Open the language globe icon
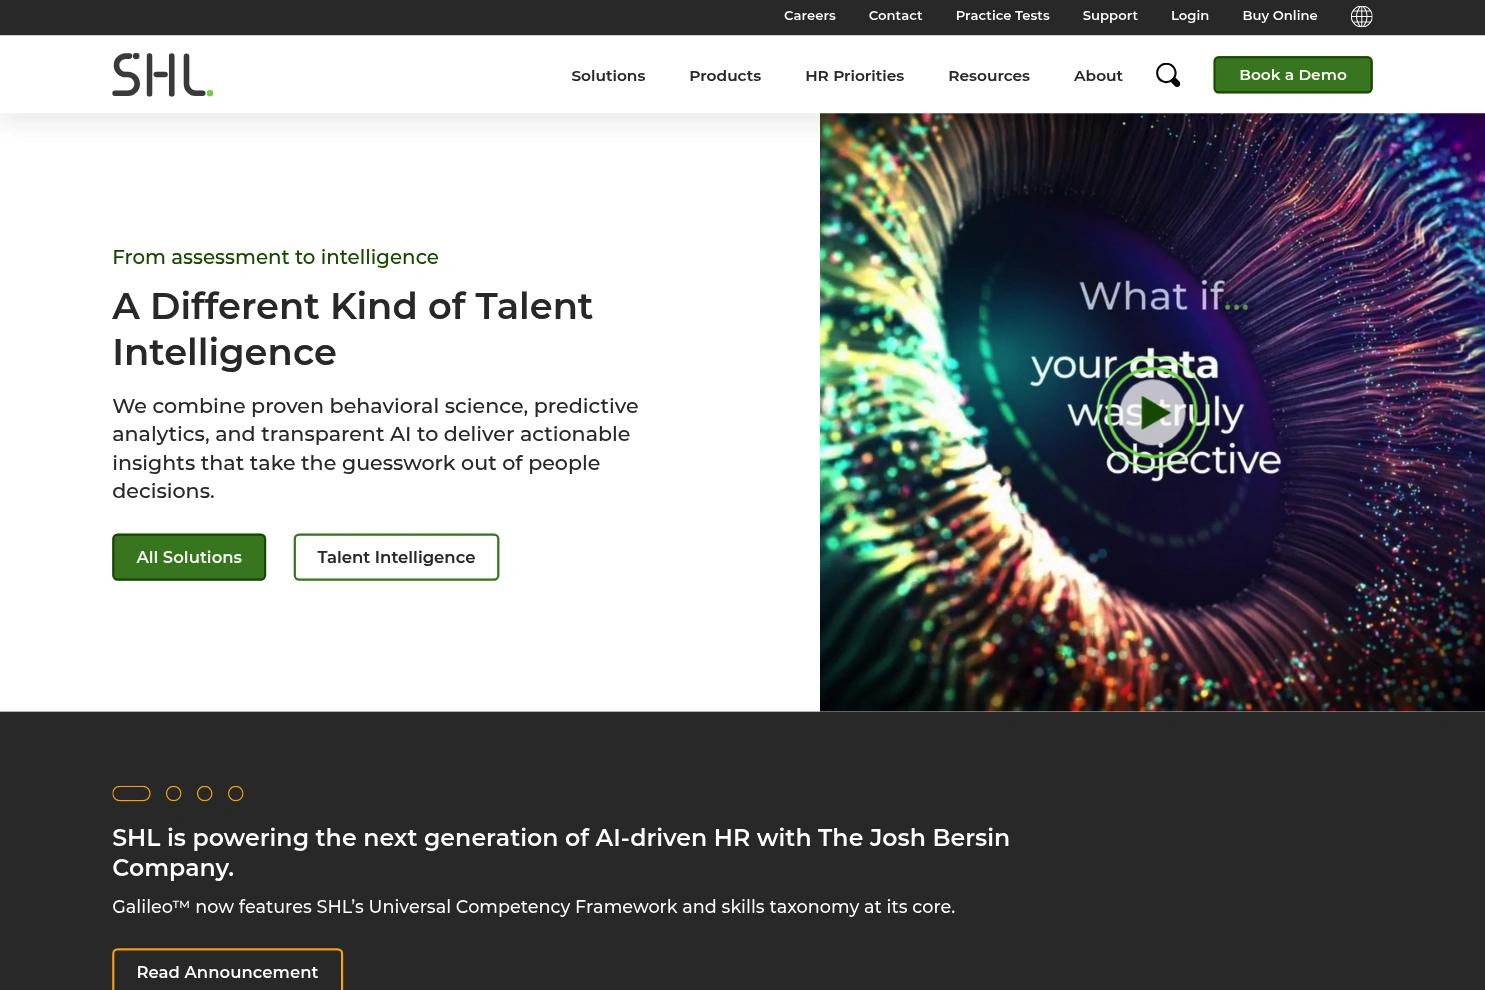 pos(1361,16)
